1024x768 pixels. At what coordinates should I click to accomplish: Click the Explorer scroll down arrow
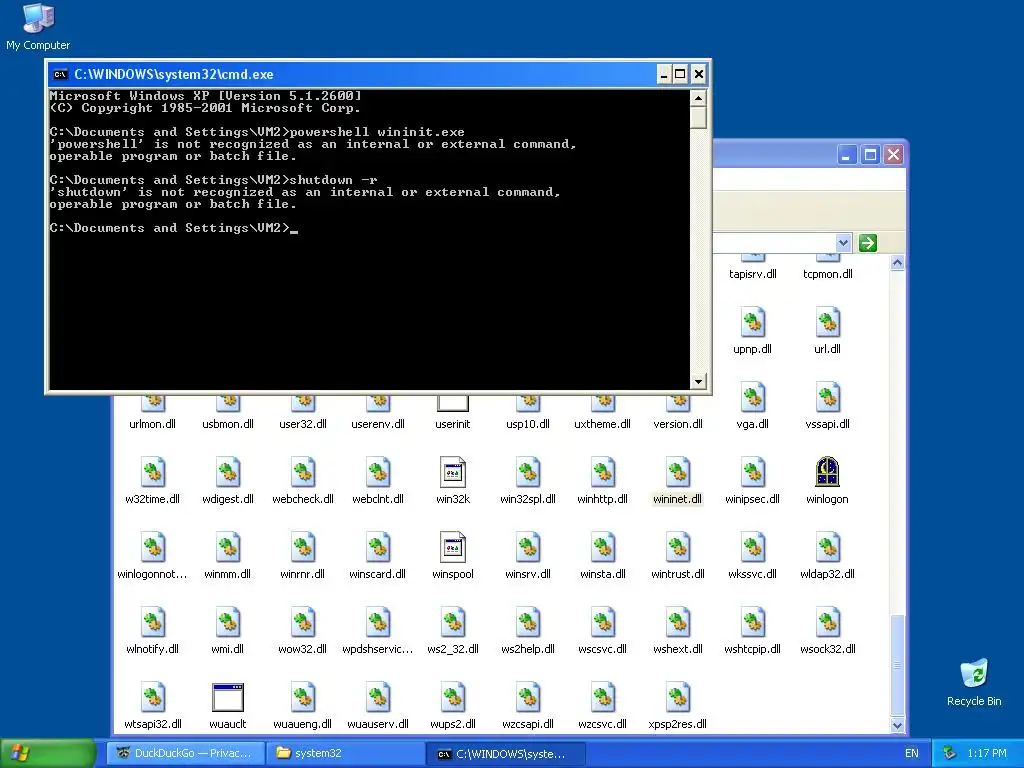point(897,725)
